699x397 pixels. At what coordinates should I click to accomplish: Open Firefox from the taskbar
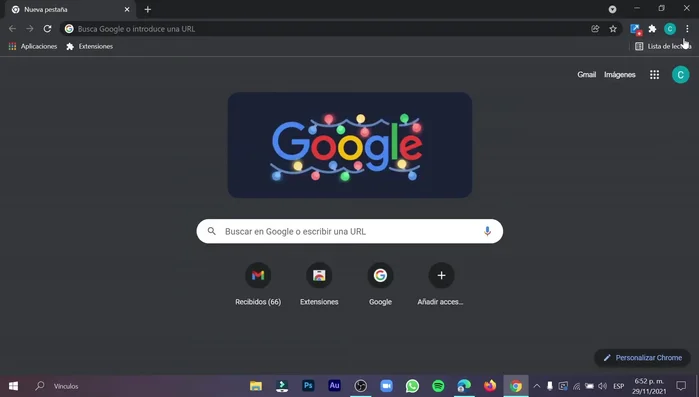[x=490, y=386]
